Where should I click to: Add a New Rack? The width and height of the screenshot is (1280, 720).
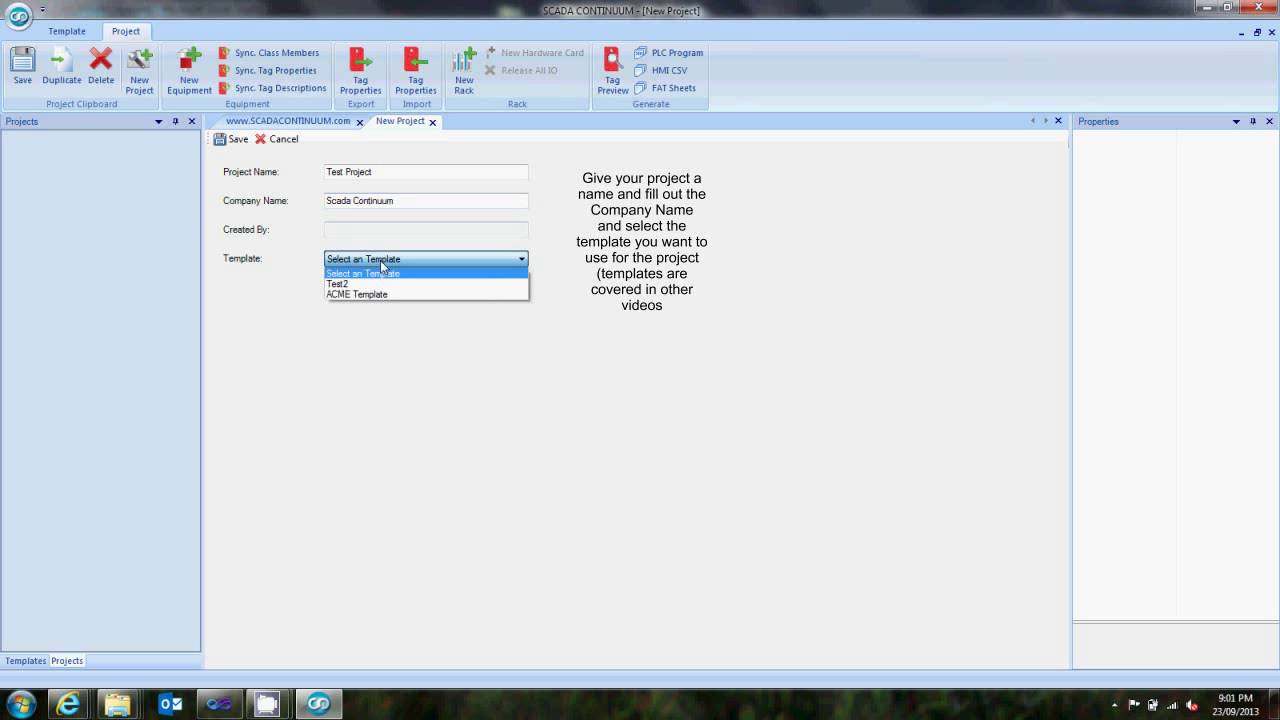(x=464, y=70)
